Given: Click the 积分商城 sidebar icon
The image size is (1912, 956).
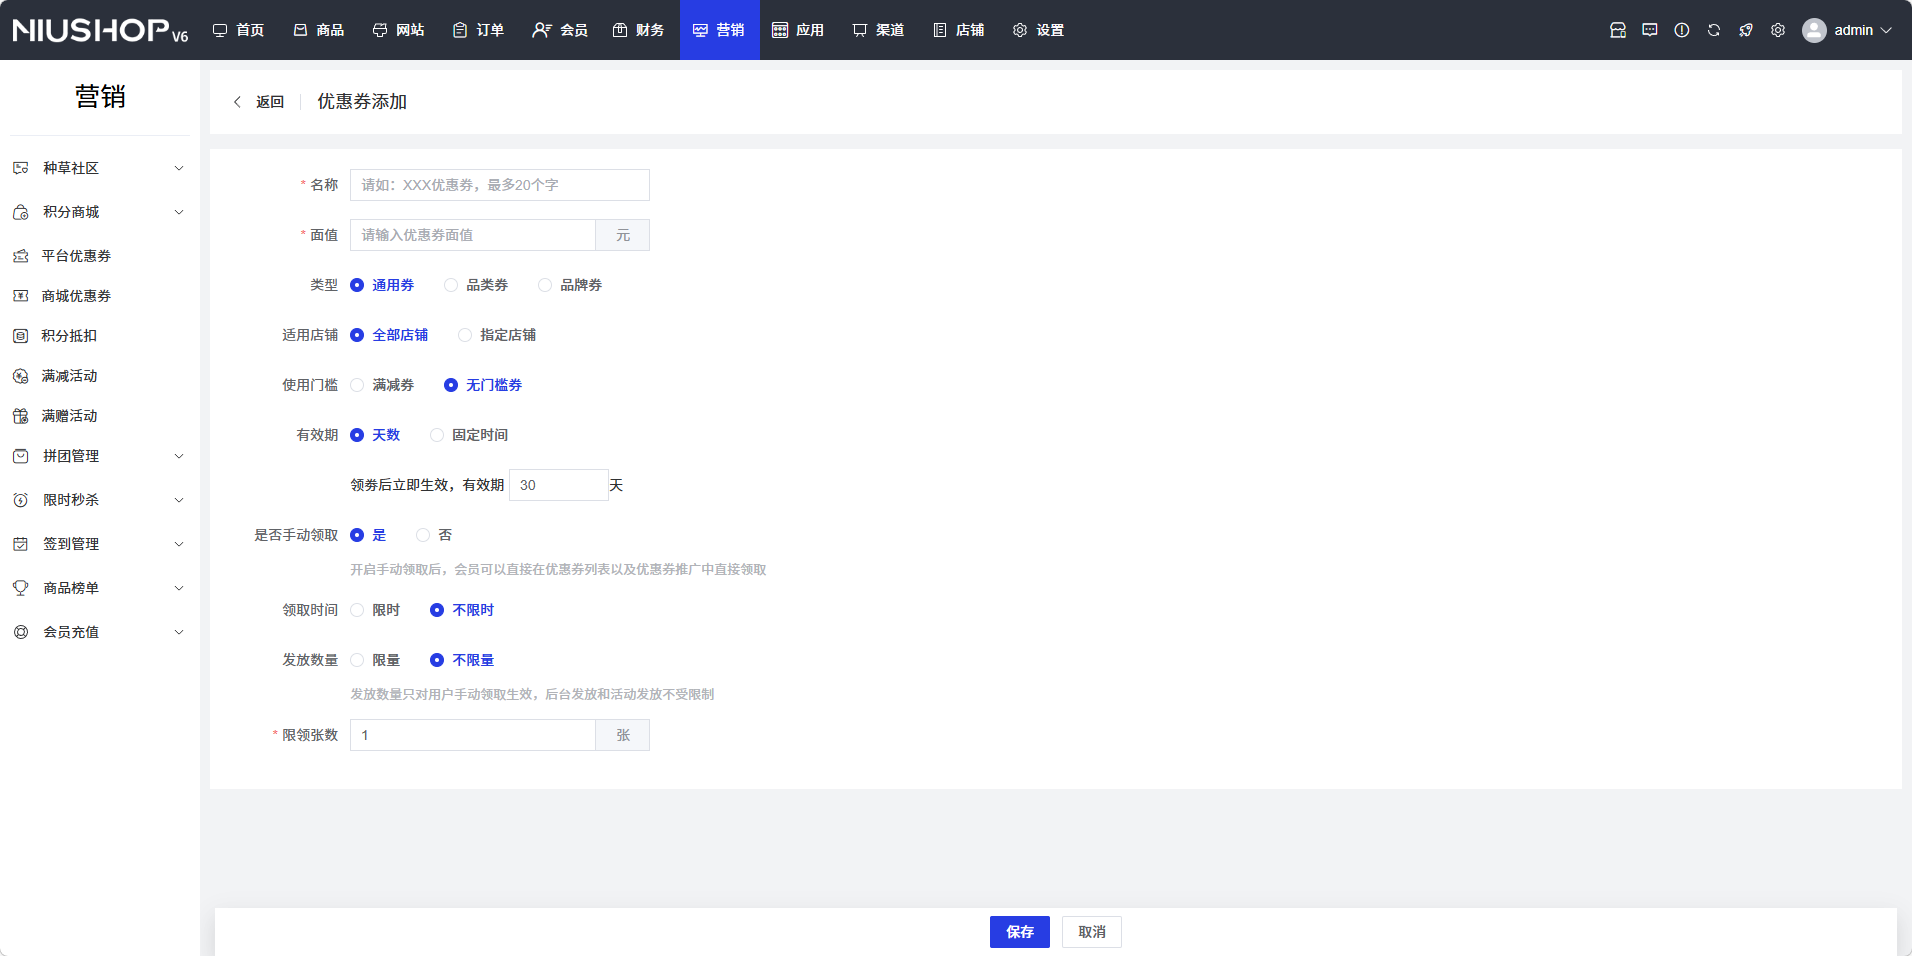Looking at the screenshot, I should click(21, 212).
